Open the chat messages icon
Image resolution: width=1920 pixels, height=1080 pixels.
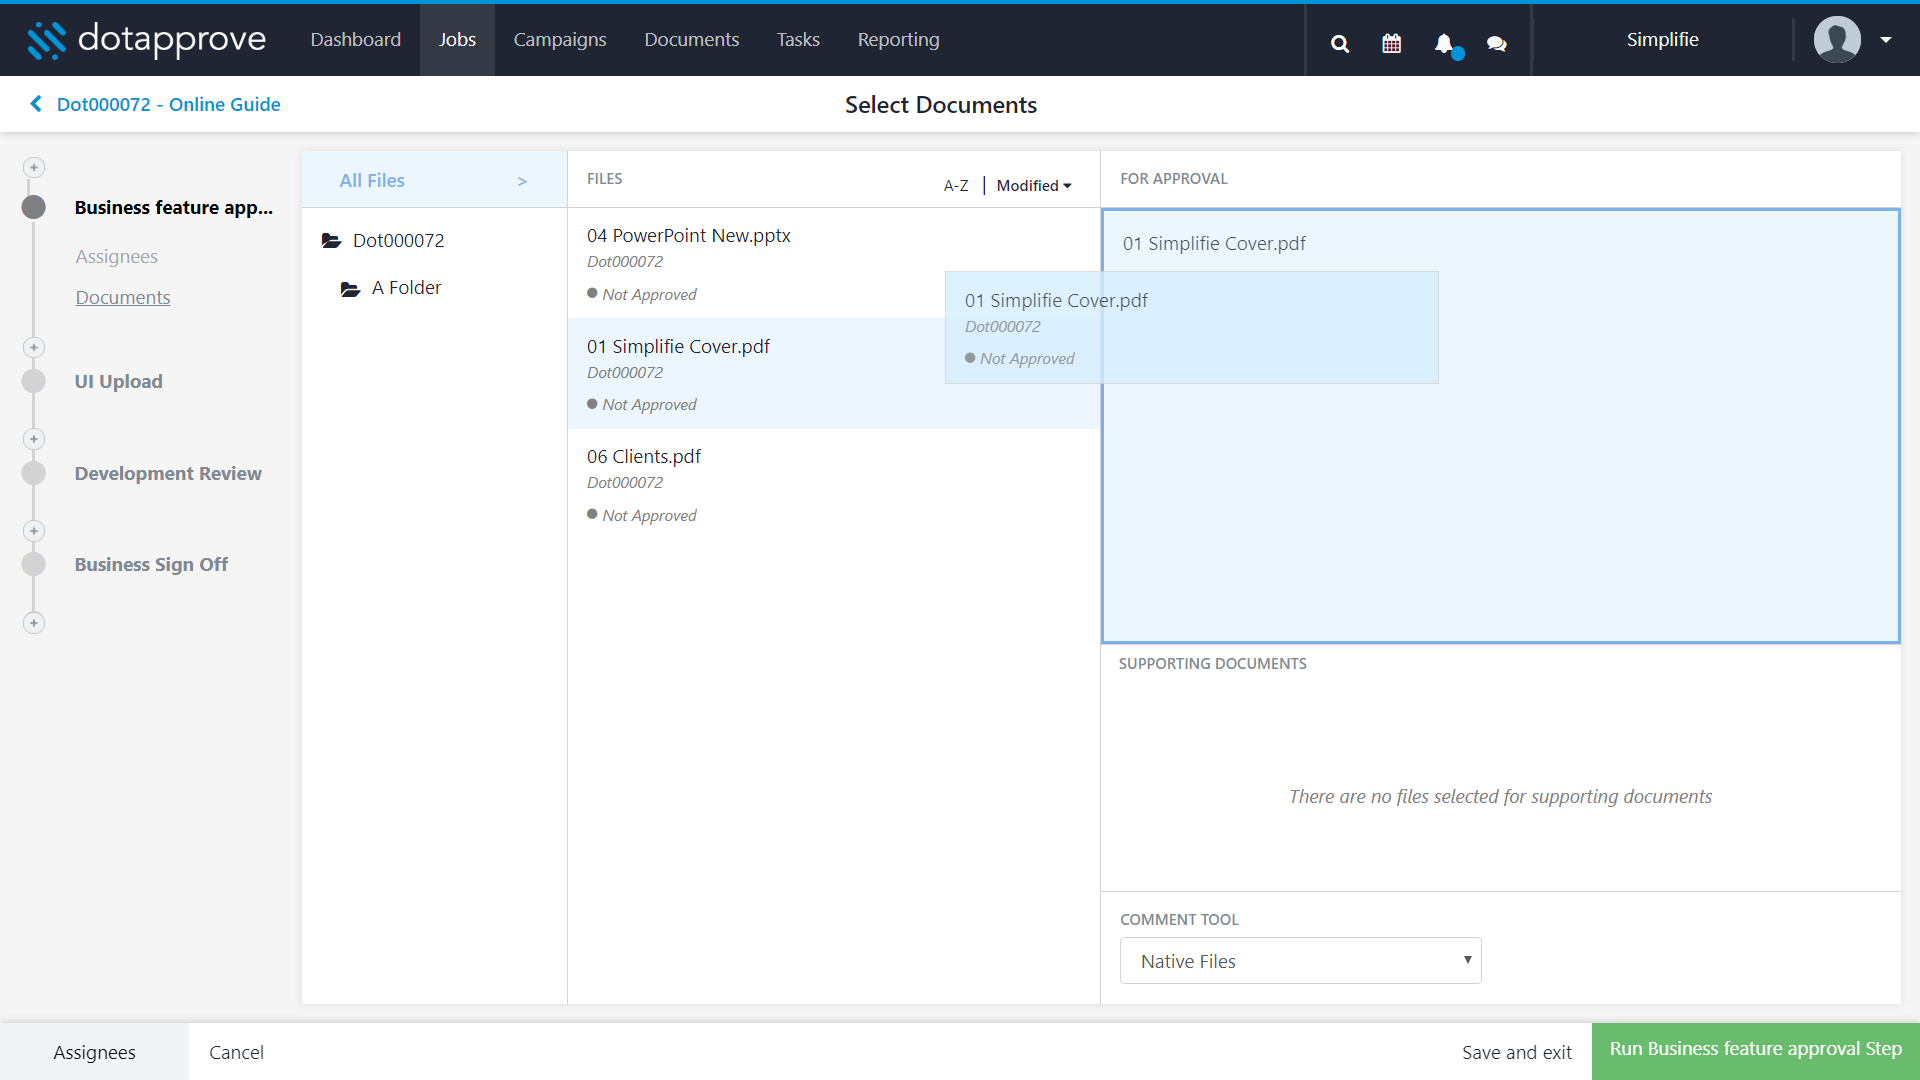point(1497,44)
